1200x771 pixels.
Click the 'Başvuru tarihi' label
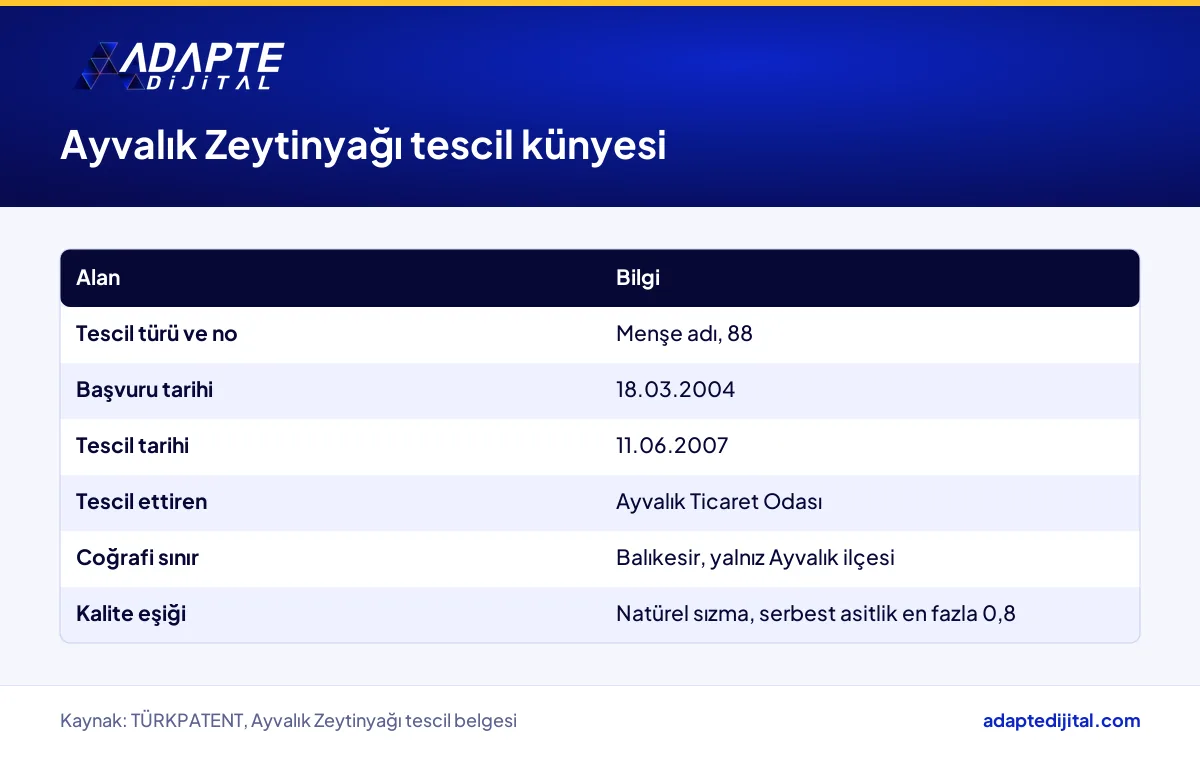(144, 390)
